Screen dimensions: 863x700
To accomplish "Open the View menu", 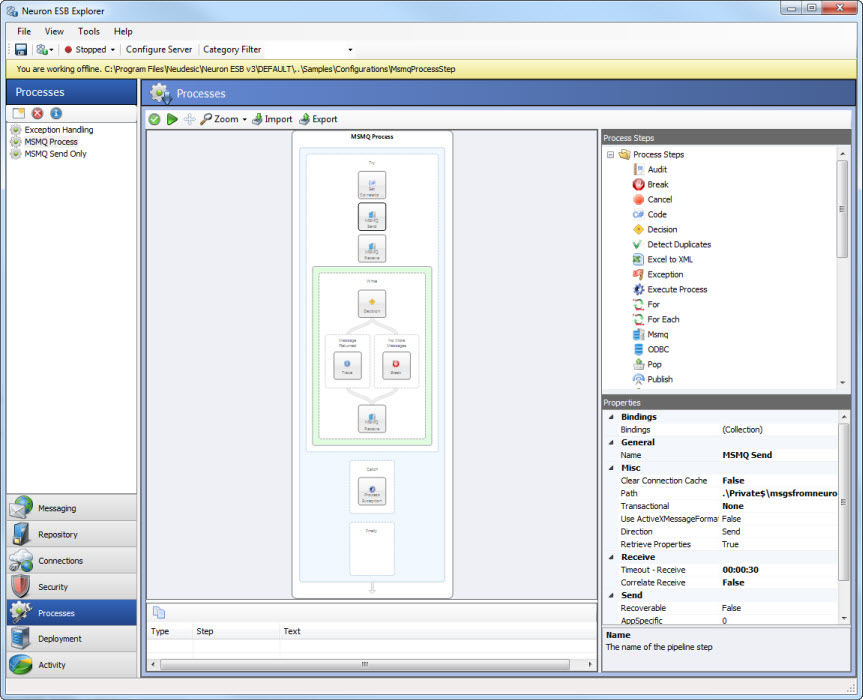I will coord(54,31).
